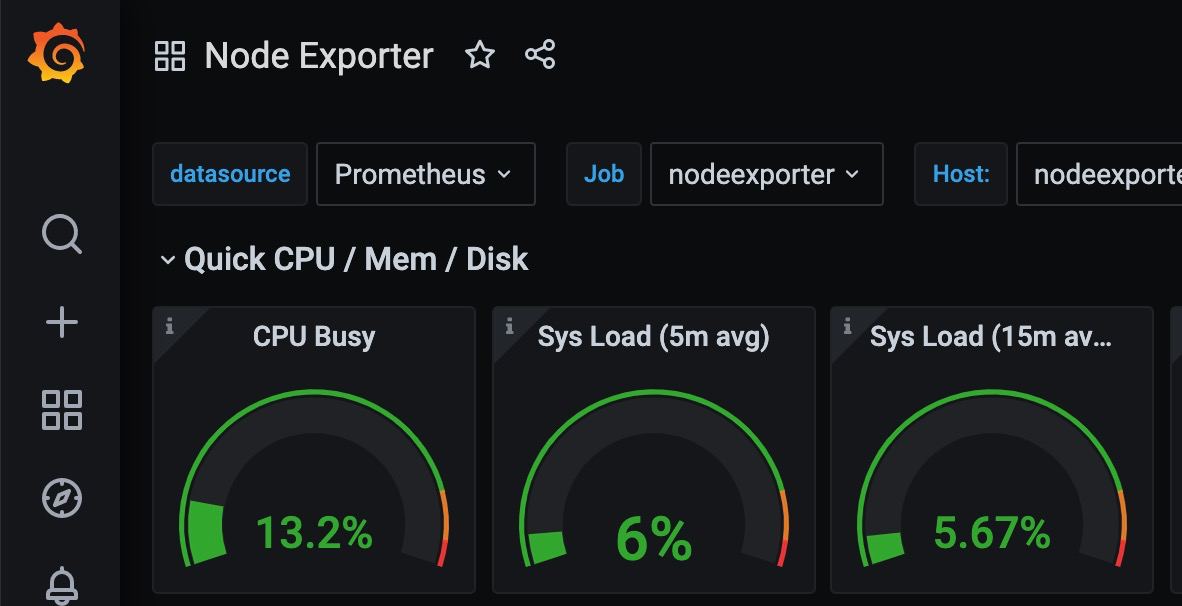The width and height of the screenshot is (1182, 606).
Task: Collapse the Quick CPU / Mem / Disk row
Action: pyautogui.click(x=167, y=260)
